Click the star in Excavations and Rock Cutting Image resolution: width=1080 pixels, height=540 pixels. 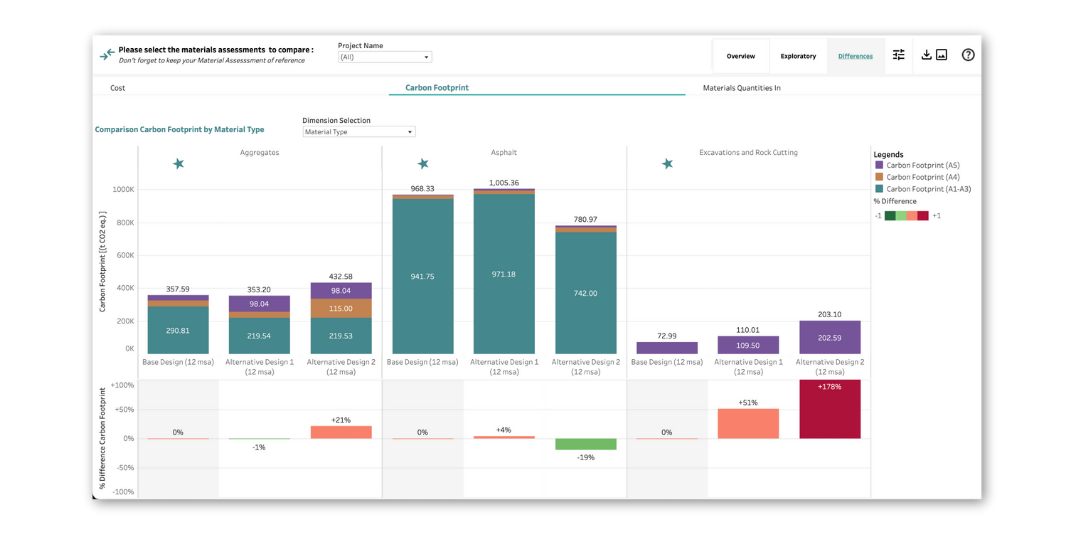click(667, 164)
